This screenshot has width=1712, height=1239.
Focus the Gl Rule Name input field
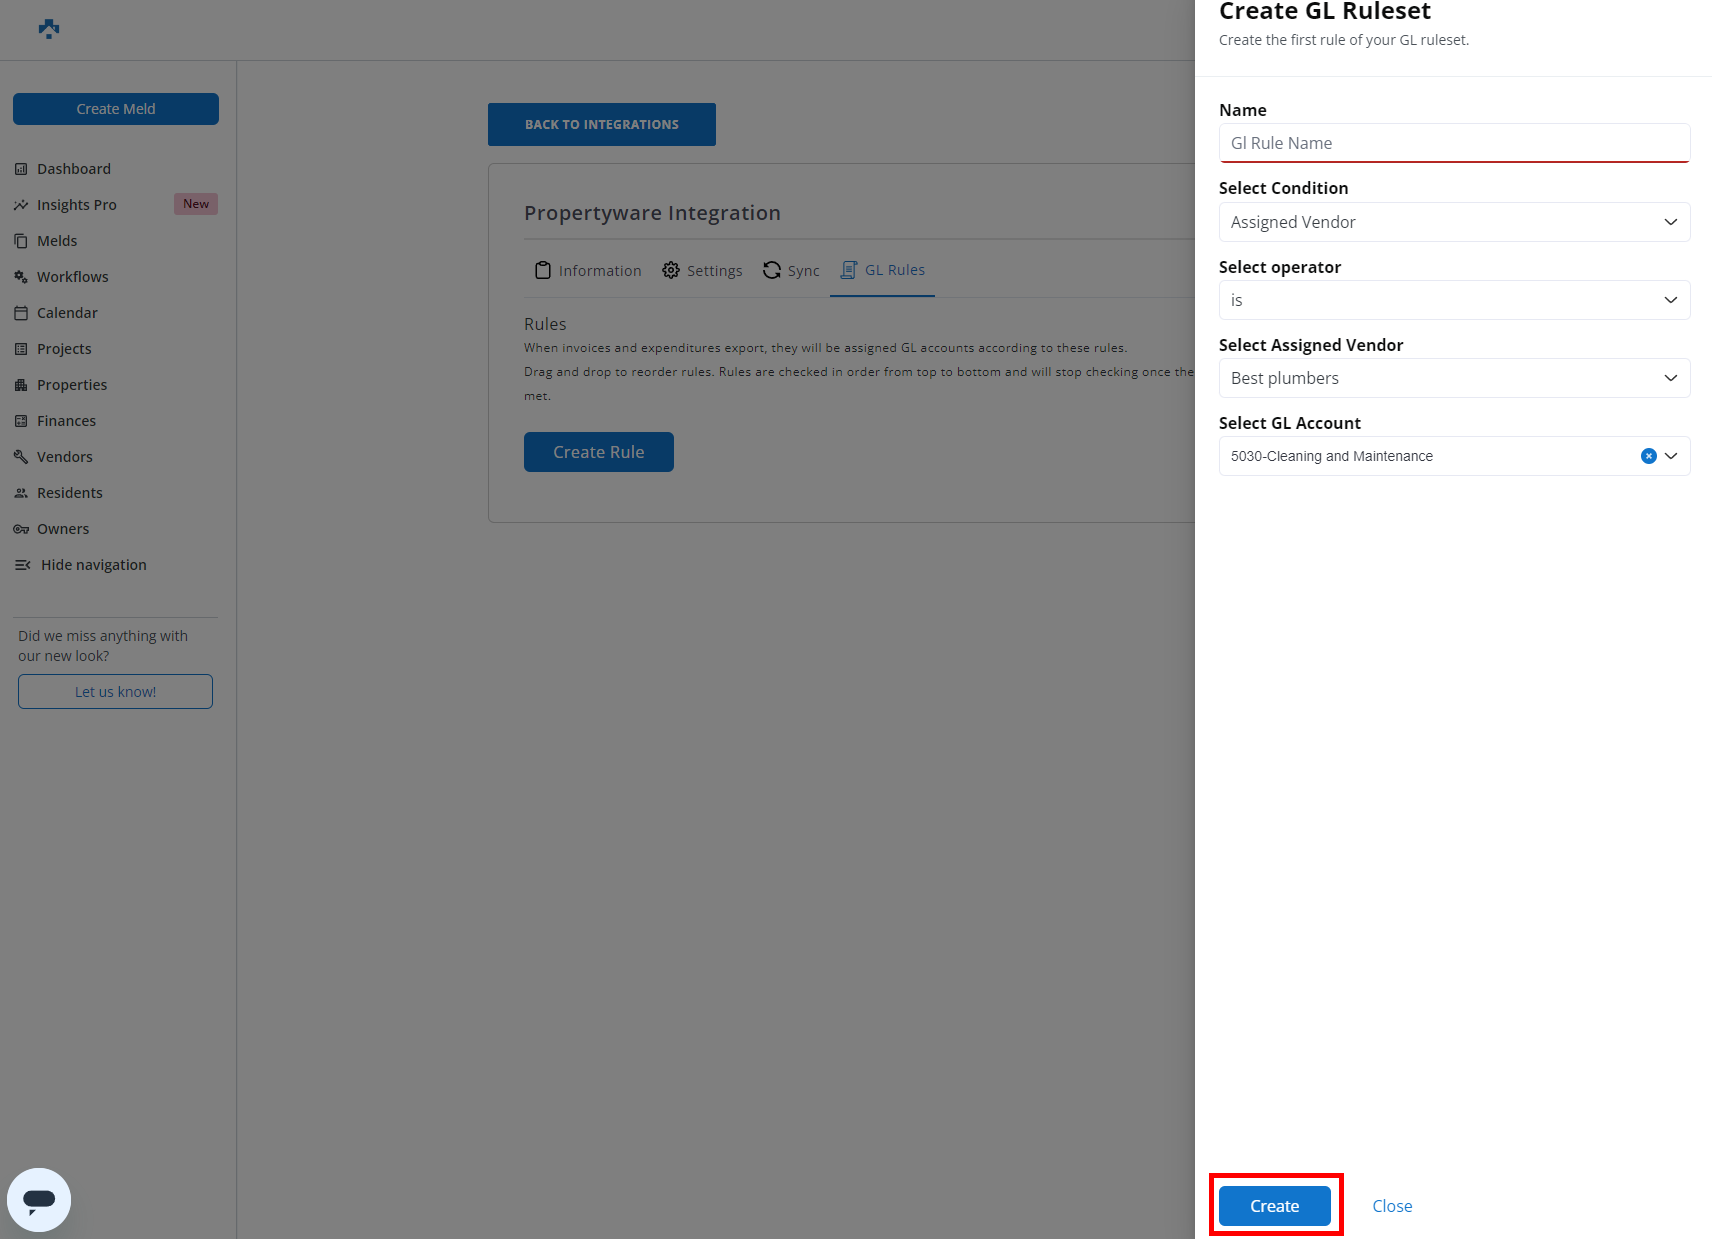tap(1454, 143)
